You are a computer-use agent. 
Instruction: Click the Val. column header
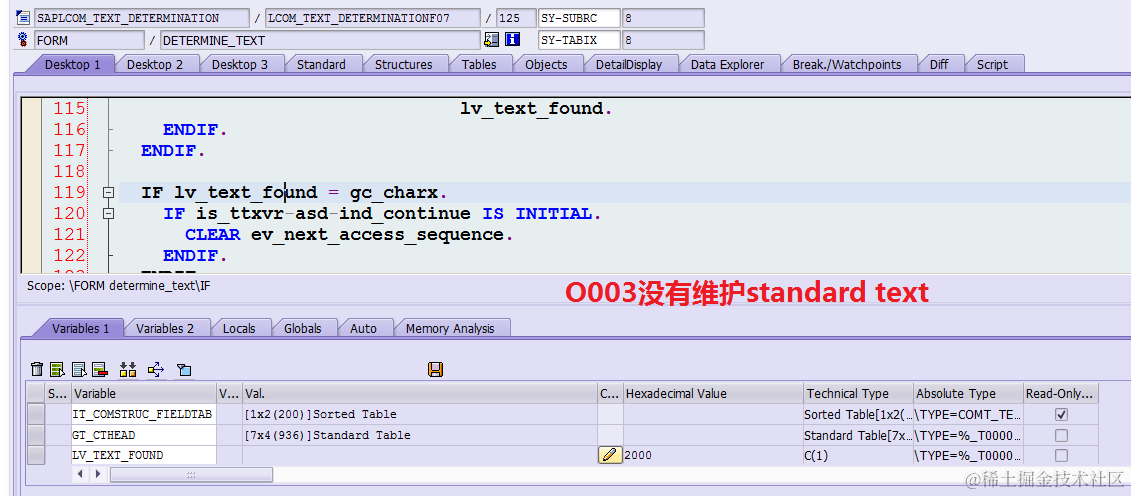[x=420, y=394]
